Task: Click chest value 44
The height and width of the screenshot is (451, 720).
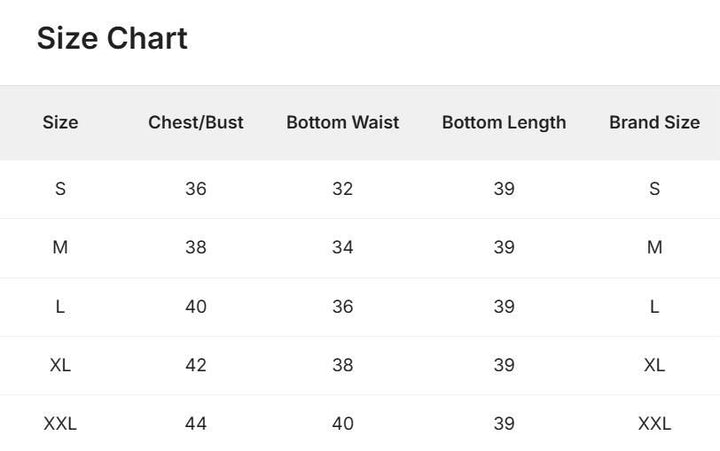Action: click(196, 424)
